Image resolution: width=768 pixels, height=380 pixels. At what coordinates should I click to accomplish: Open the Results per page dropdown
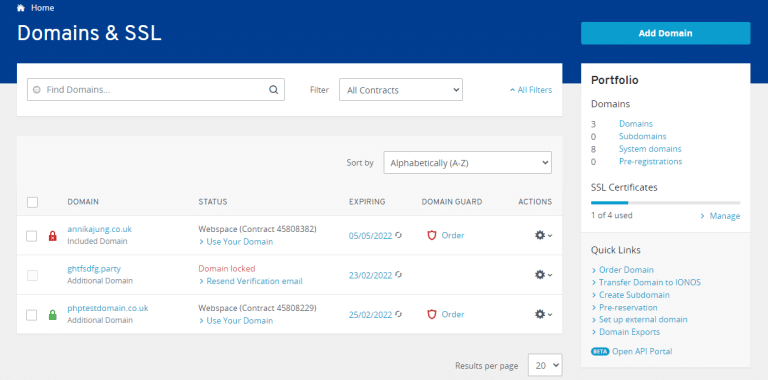[545, 365]
